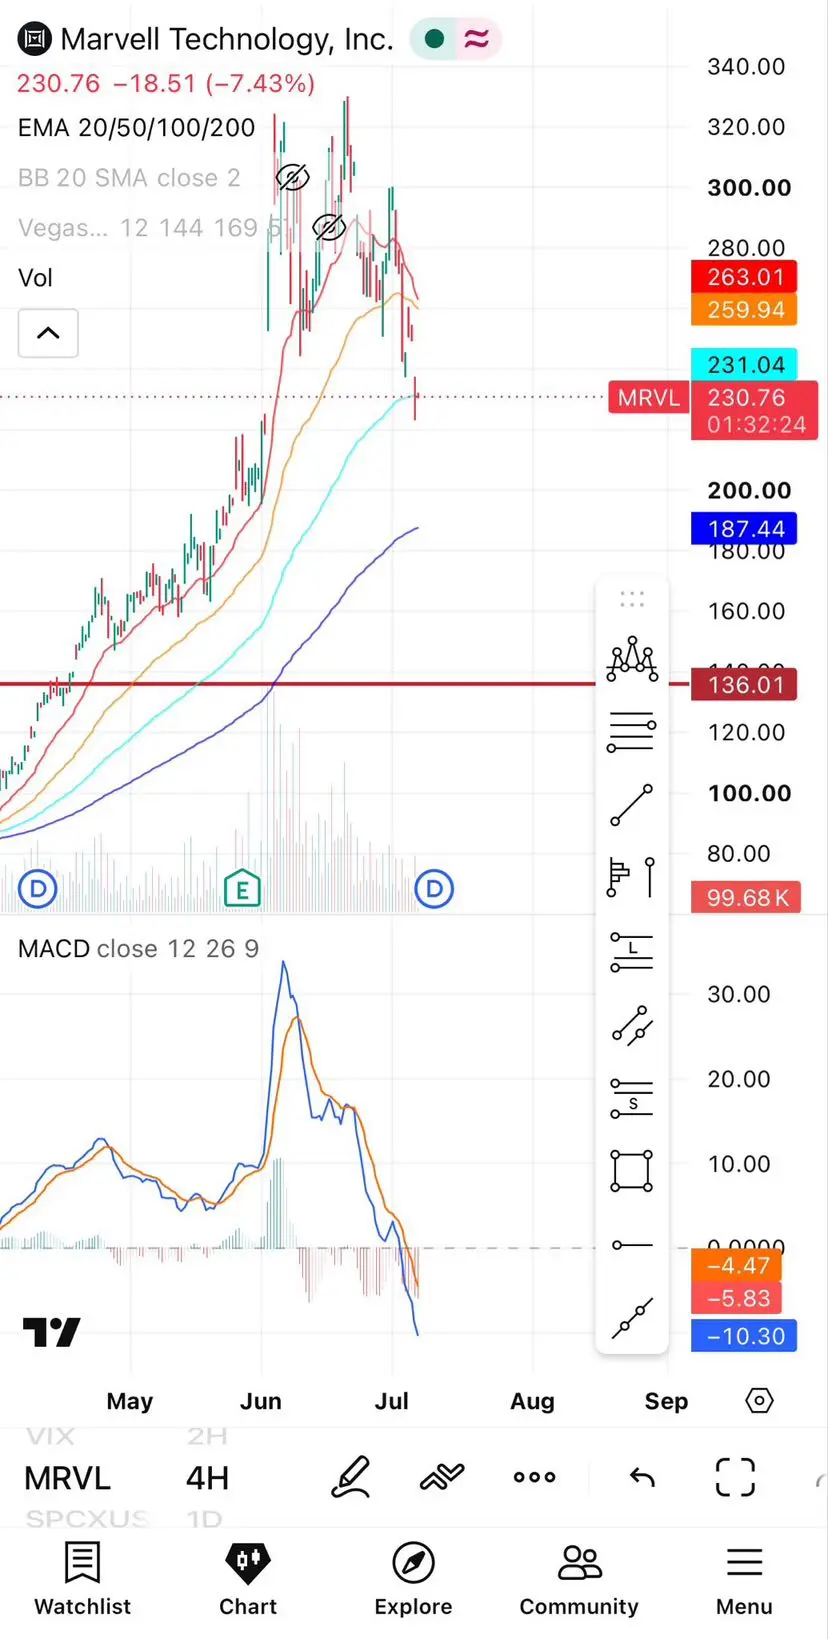
Task: Tap the pink approximate data badge
Action: 477,39
